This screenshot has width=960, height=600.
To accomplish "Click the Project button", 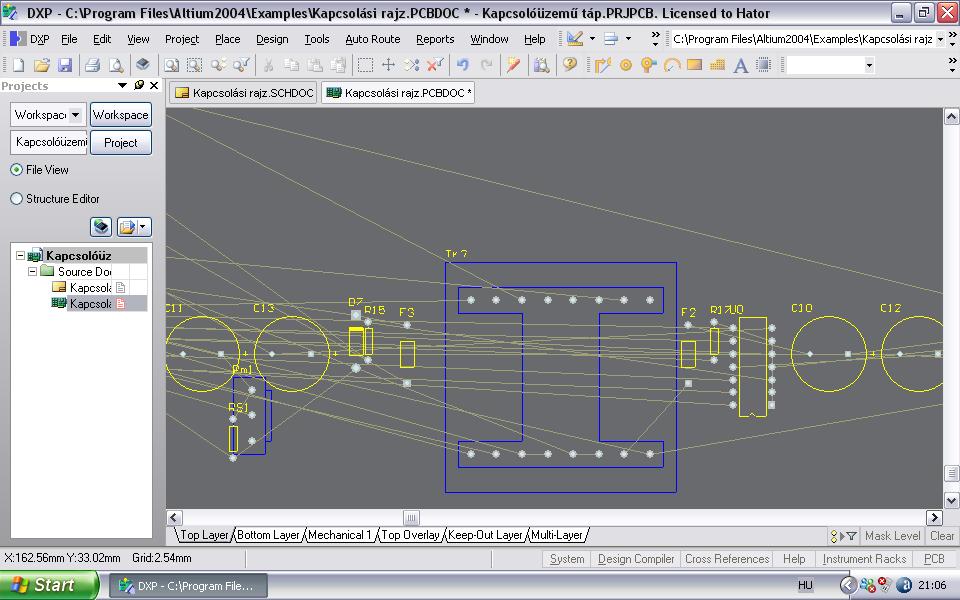I will [x=121, y=143].
